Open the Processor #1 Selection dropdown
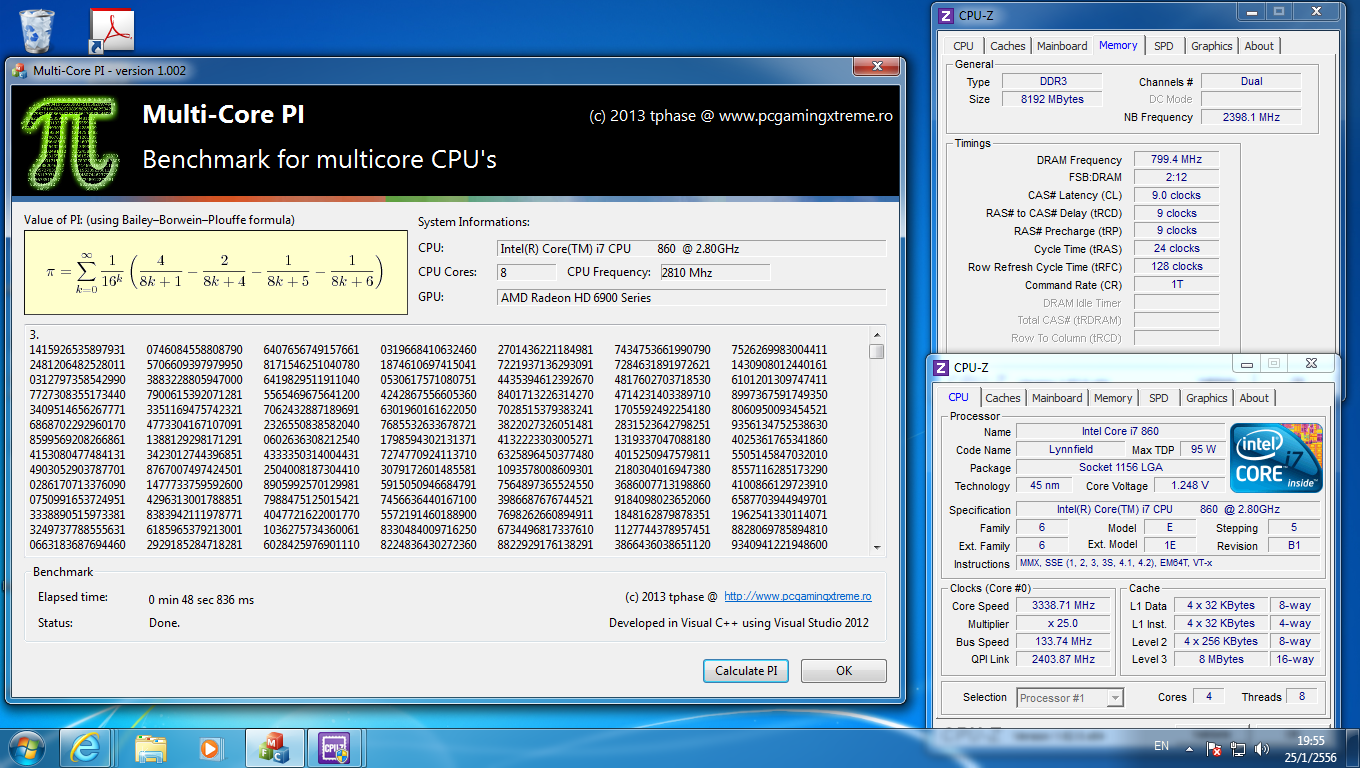The width and height of the screenshot is (1360, 768). (x=1071, y=698)
